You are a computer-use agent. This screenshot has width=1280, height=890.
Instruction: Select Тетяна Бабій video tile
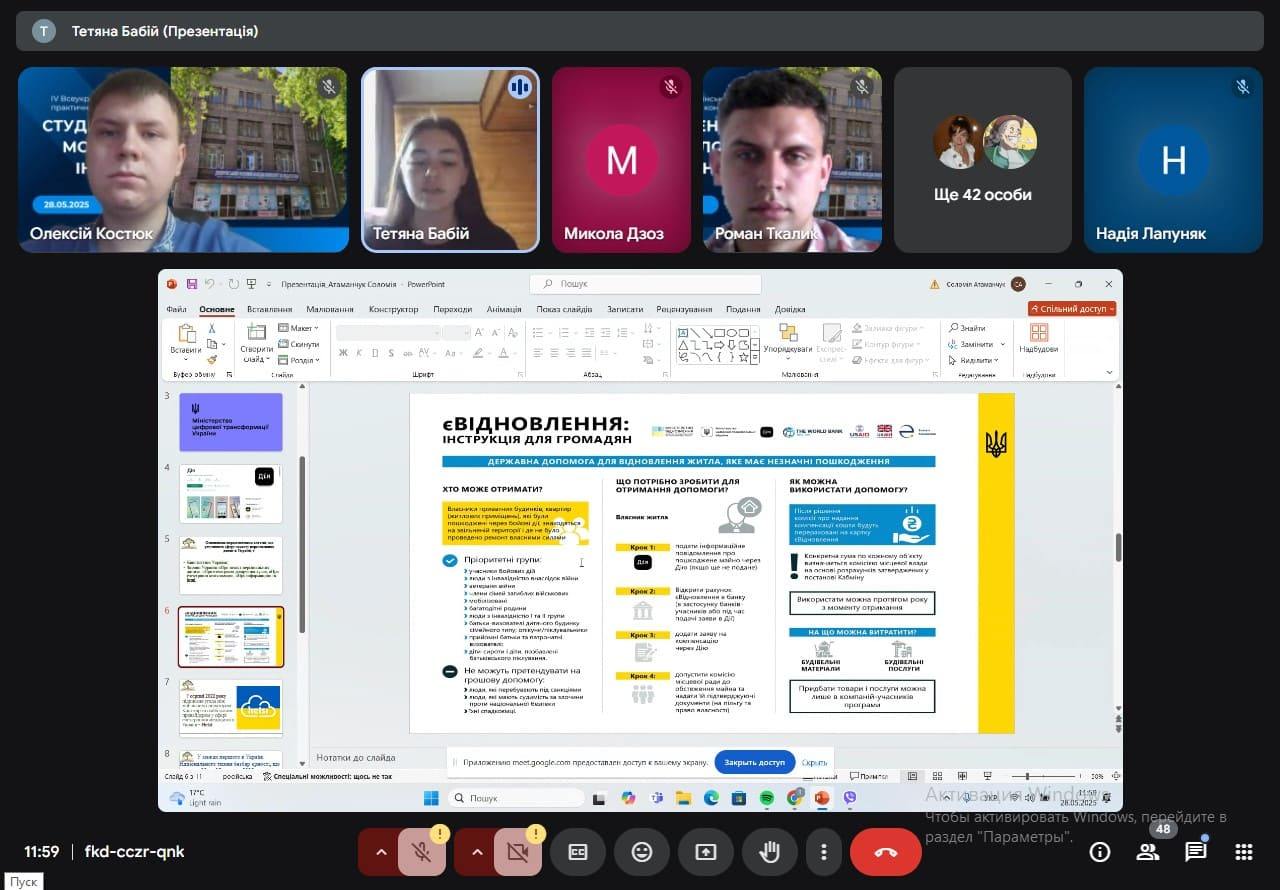pos(450,160)
